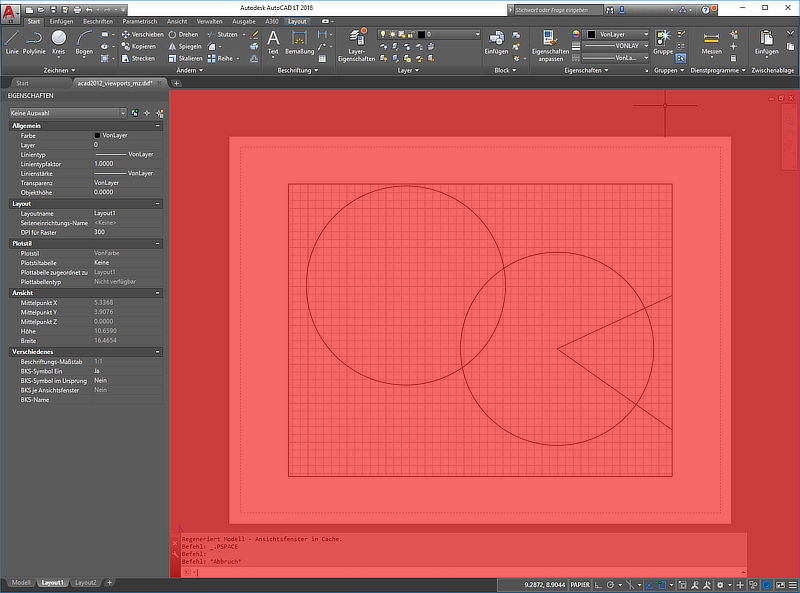Screen dimensions: 800x593
Task: Expand the Zeichnen panel
Action: point(59,70)
